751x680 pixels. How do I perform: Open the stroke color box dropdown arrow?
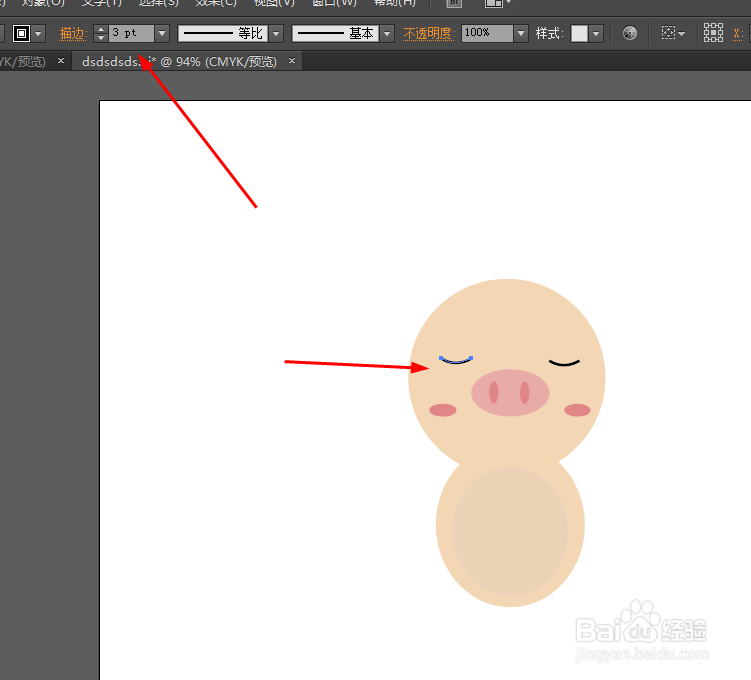click(38, 34)
